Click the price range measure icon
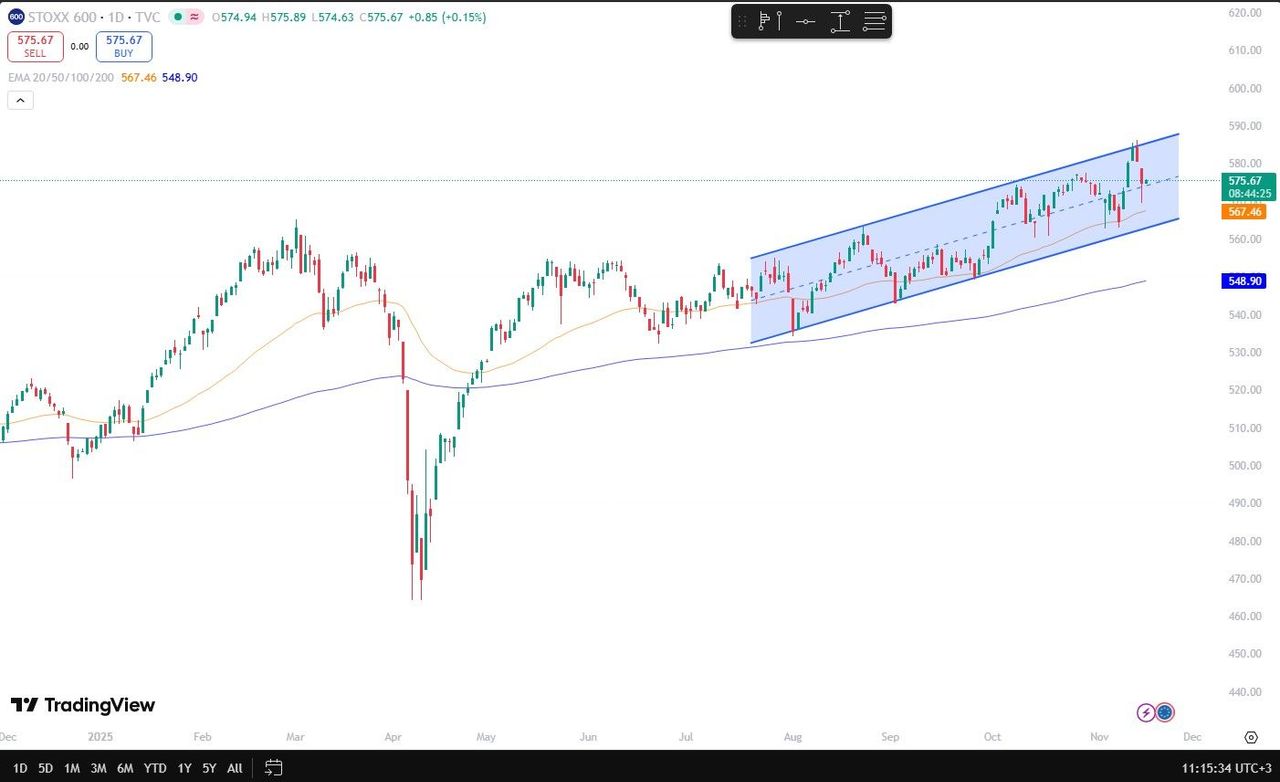 [840, 21]
